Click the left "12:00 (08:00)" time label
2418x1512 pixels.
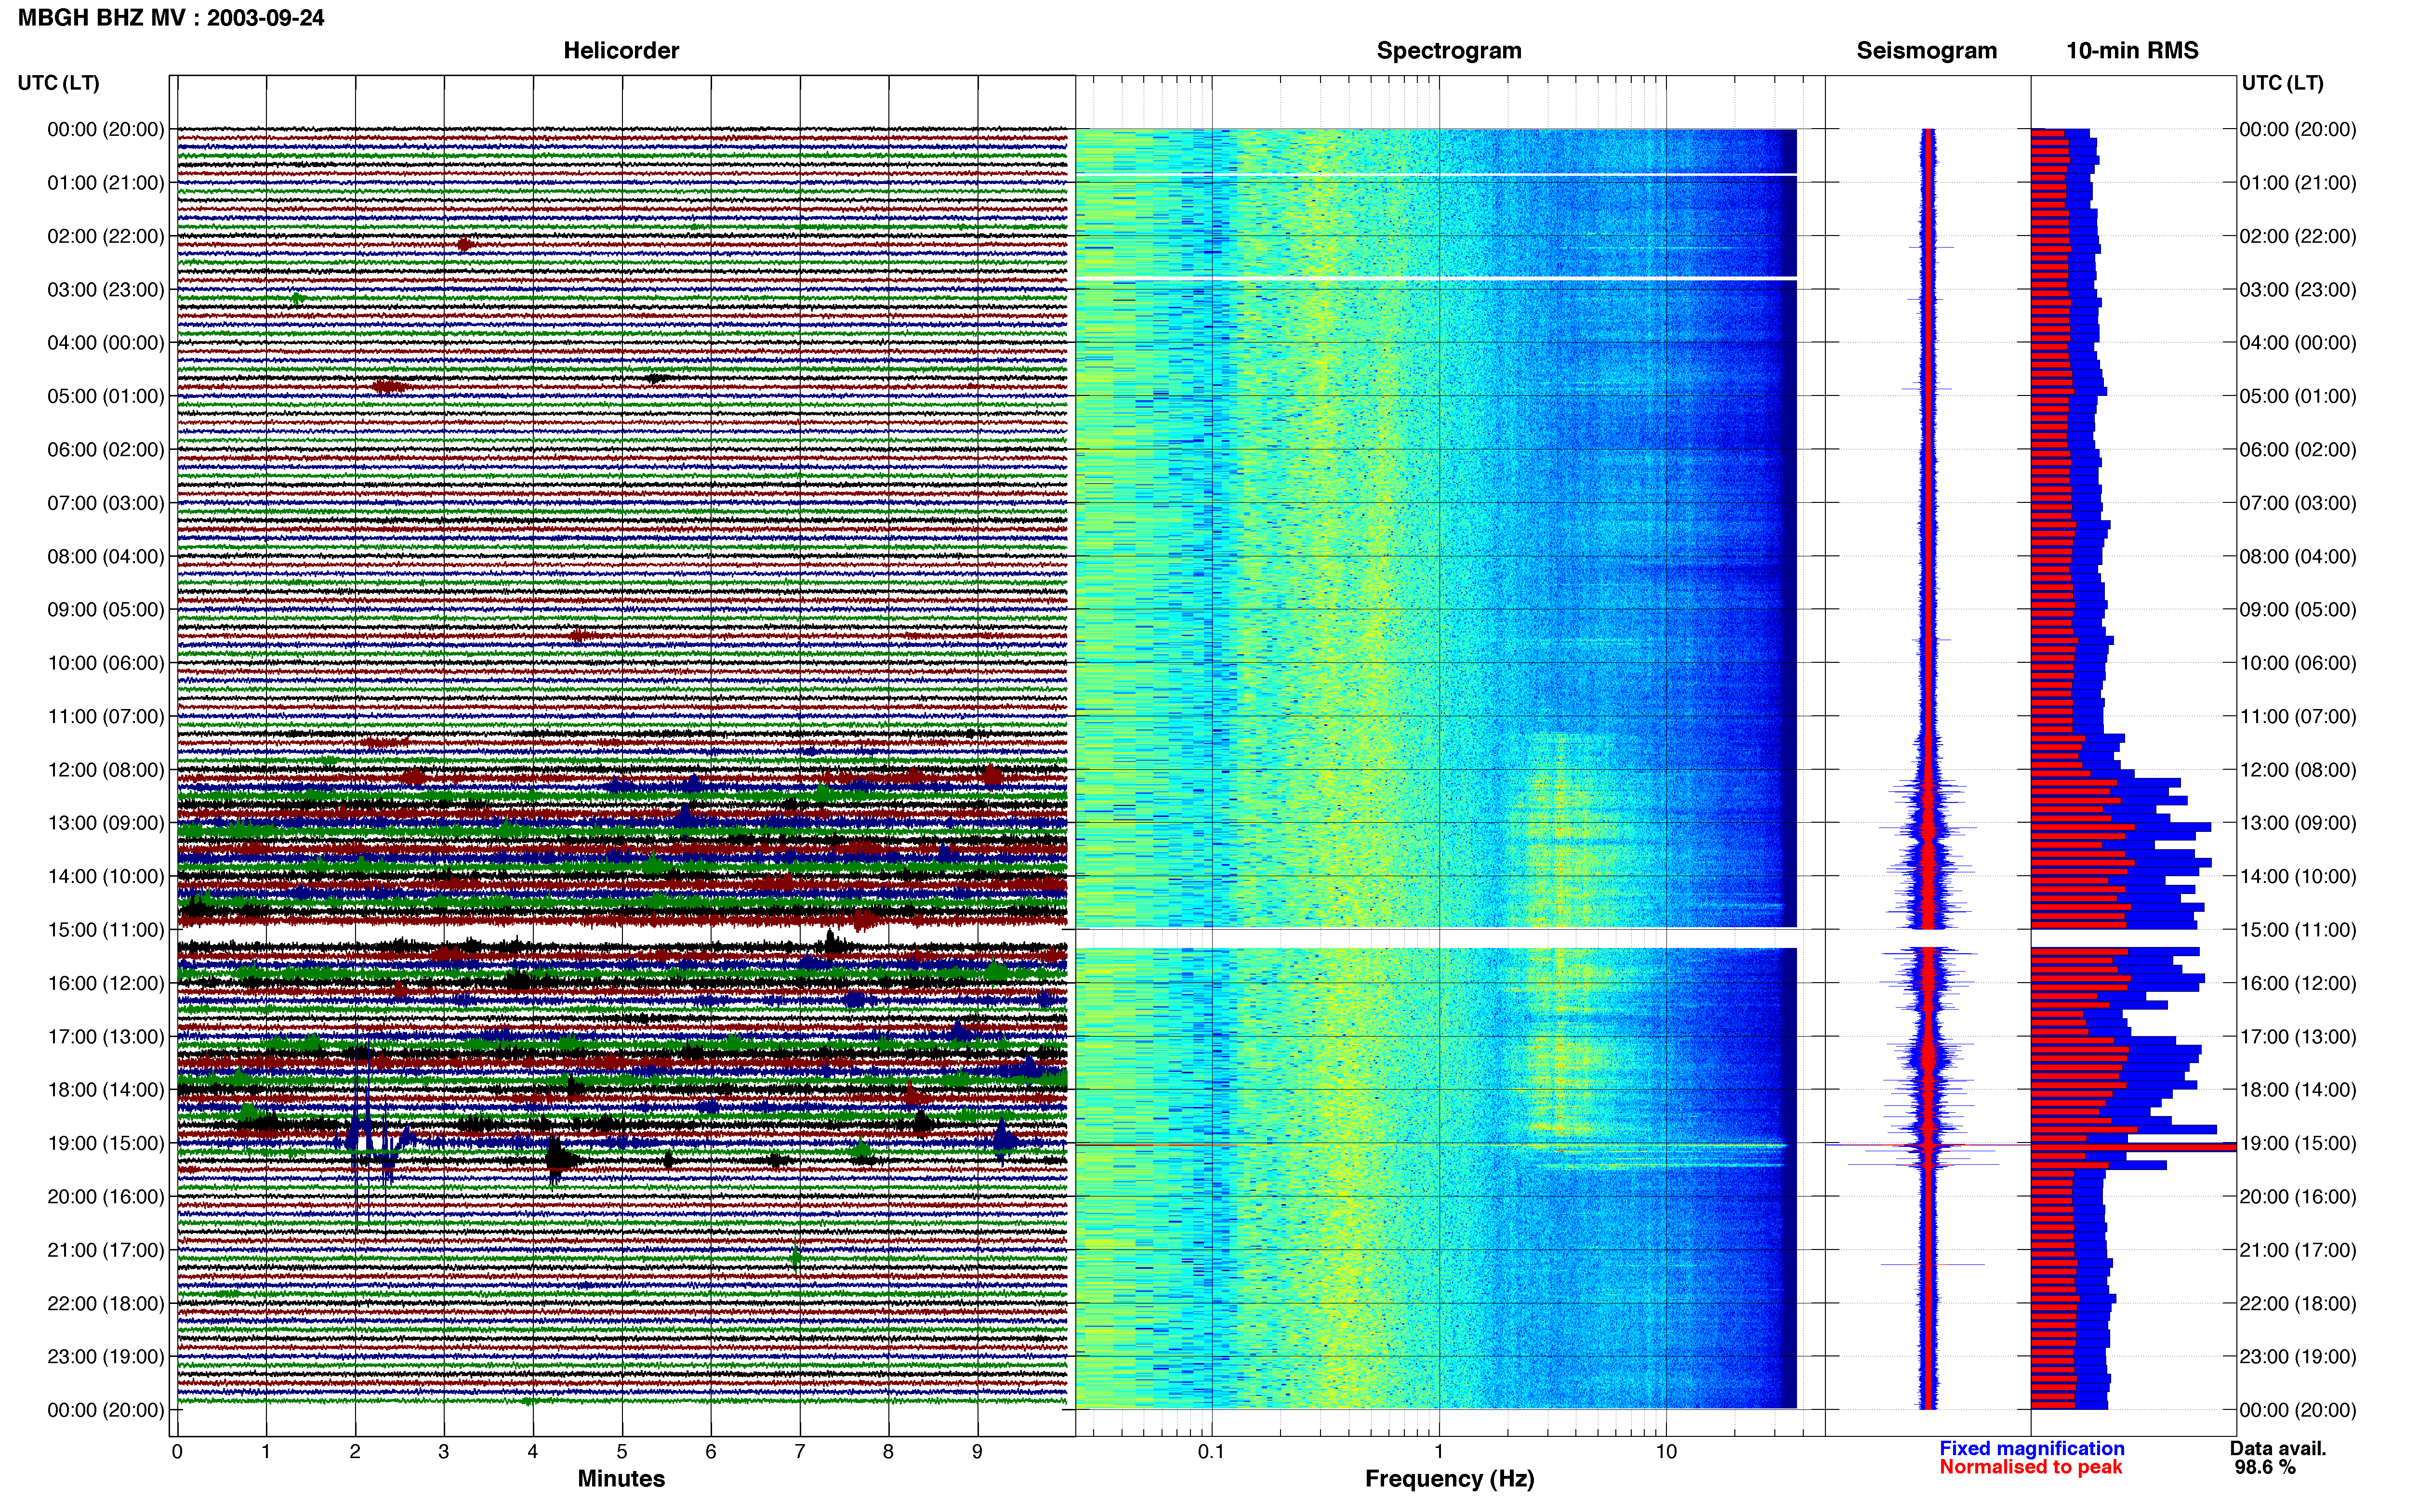(x=106, y=770)
